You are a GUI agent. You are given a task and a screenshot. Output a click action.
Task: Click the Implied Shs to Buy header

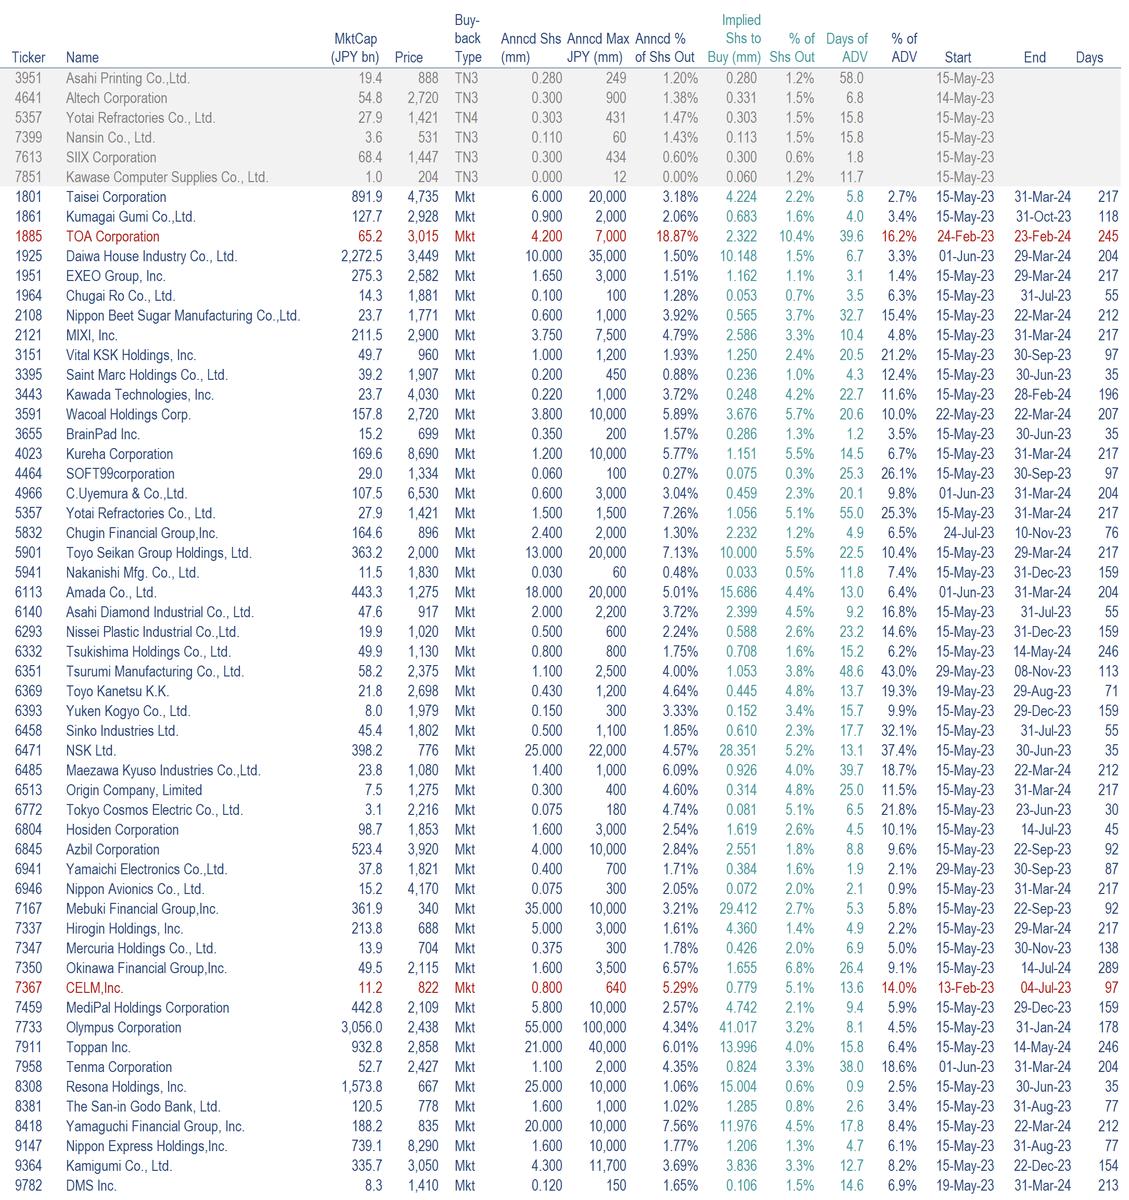(734, 39)
